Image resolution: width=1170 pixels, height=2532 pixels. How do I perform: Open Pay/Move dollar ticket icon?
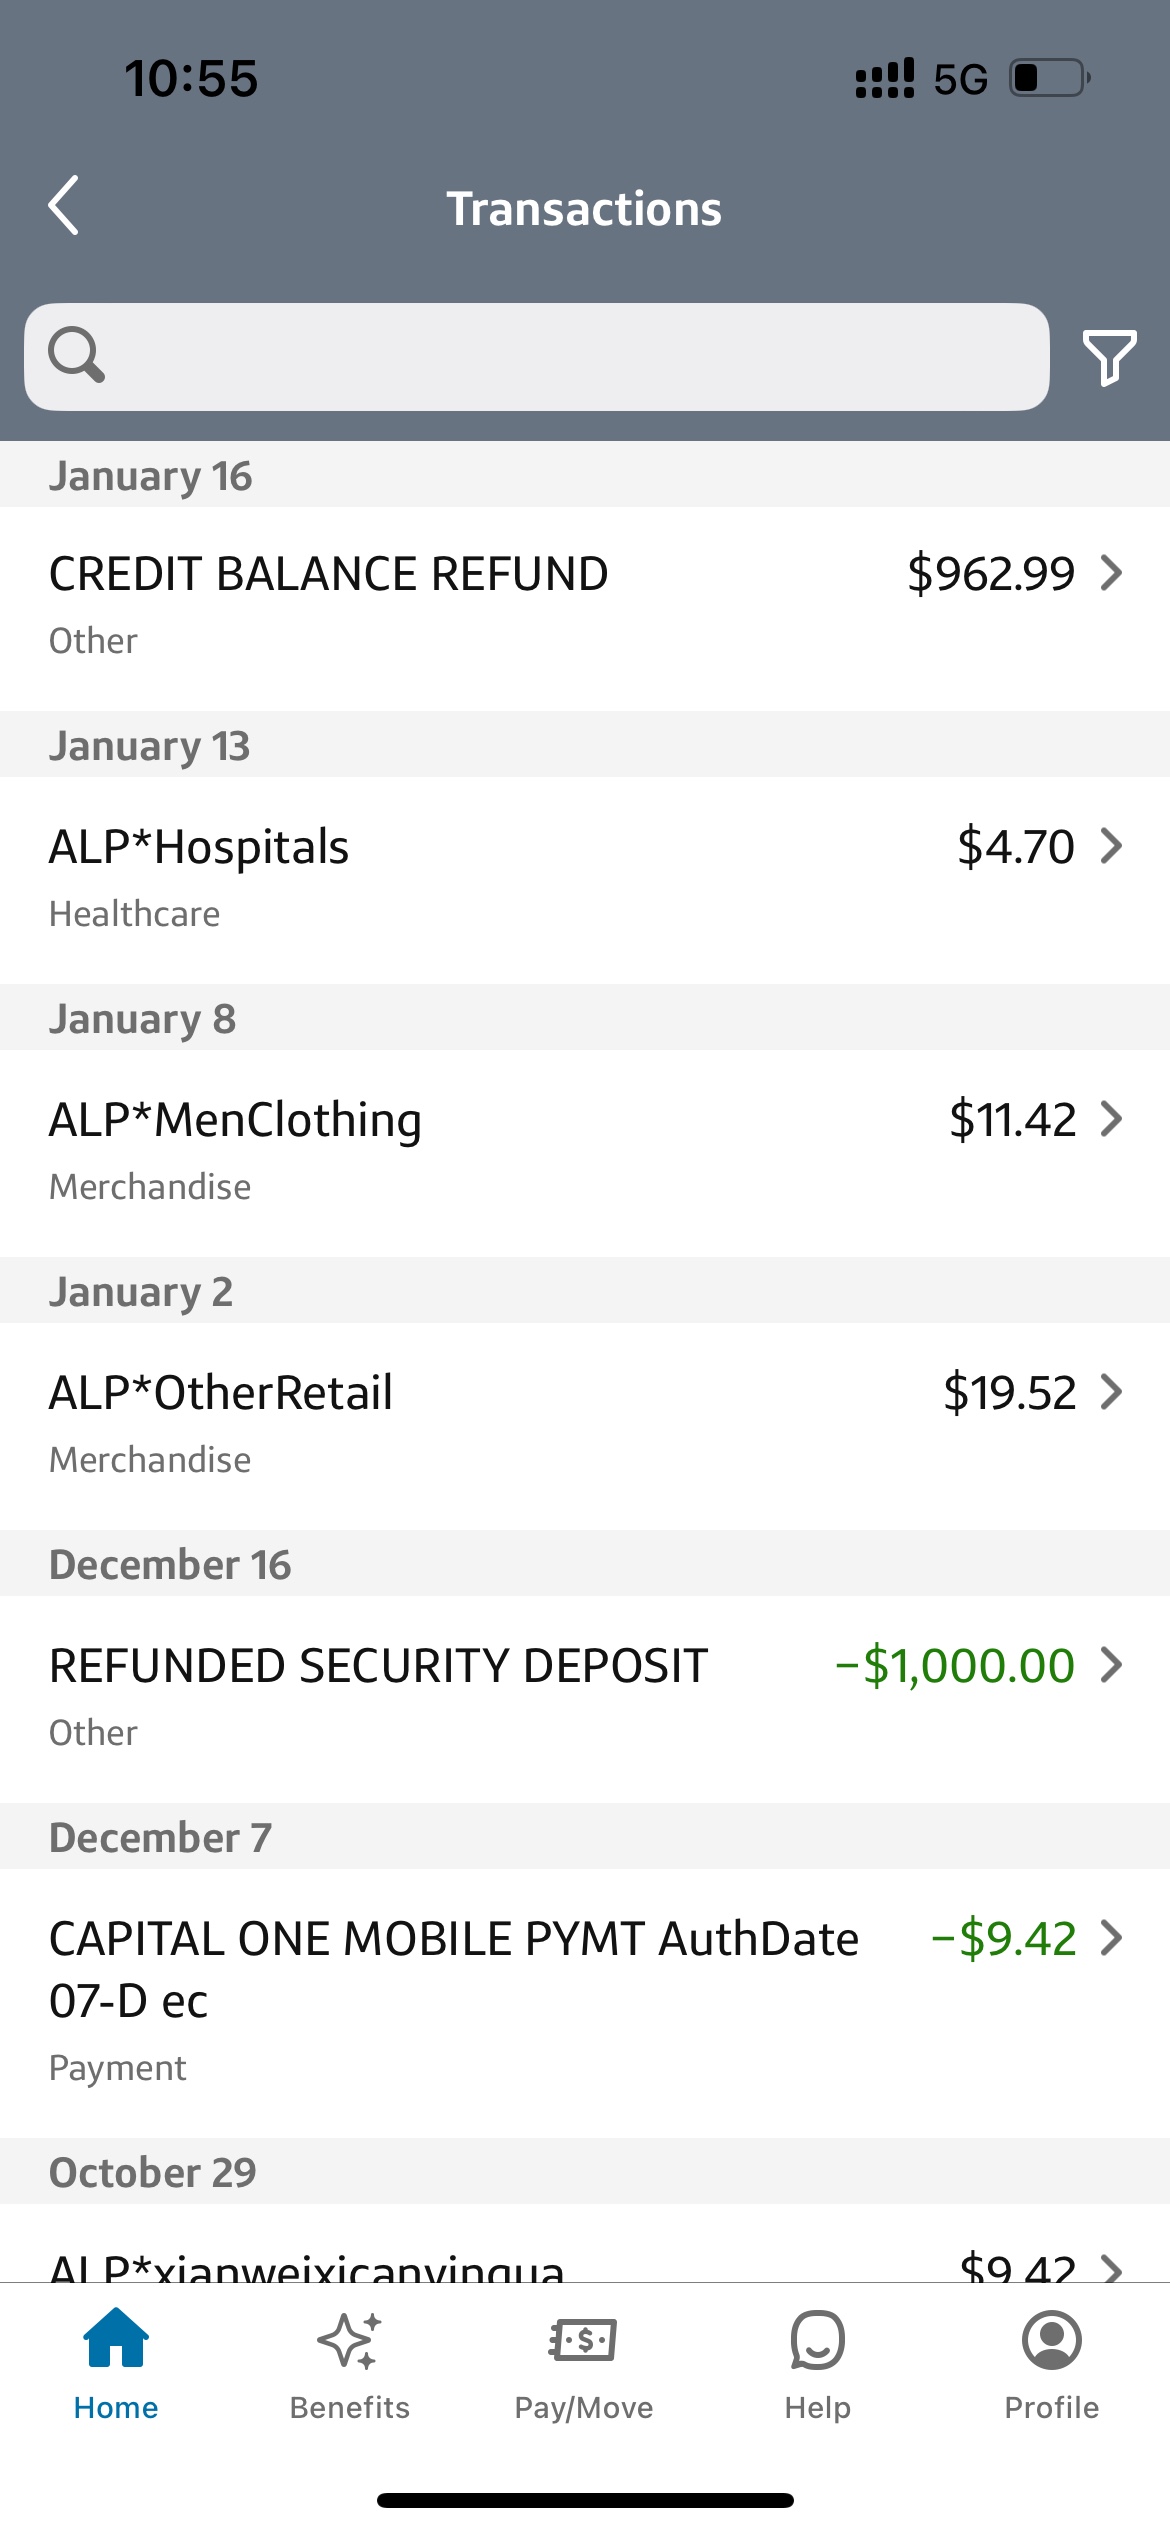[x=583, y=2340]
